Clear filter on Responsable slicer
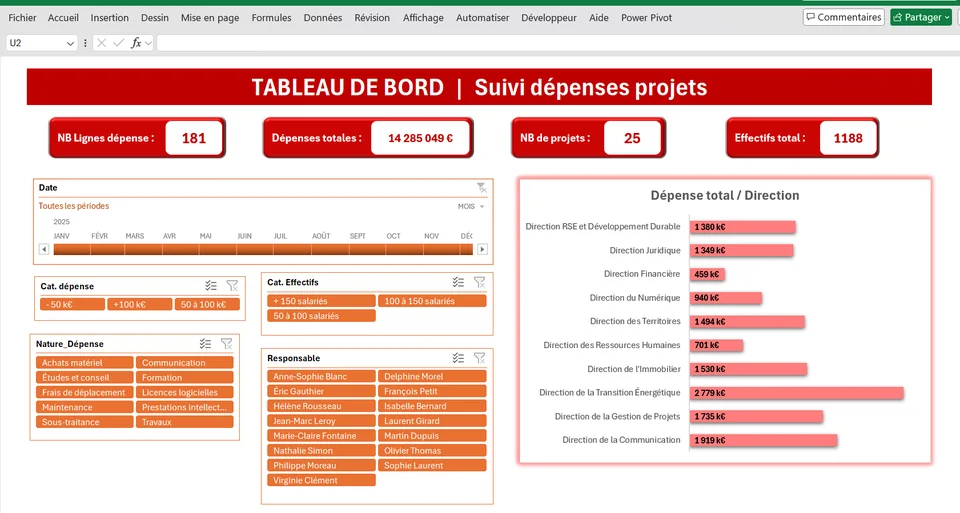 click(479, 358)
